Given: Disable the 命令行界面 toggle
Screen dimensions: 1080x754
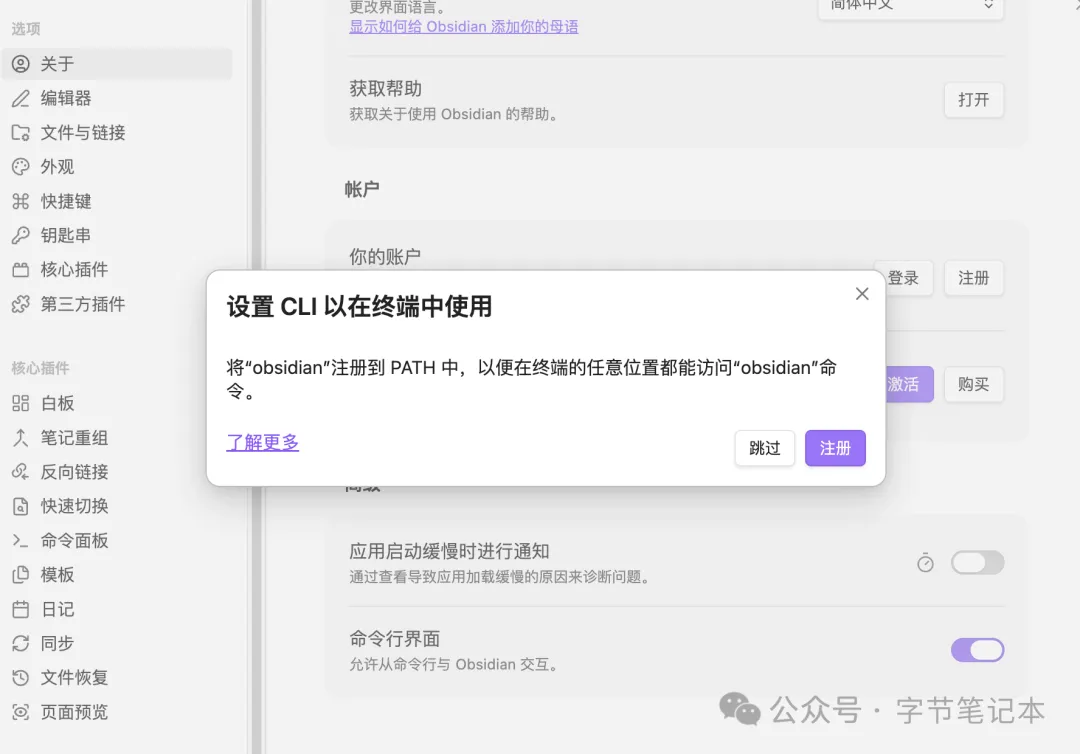Looking at the screenshot, I should (977, 650).
